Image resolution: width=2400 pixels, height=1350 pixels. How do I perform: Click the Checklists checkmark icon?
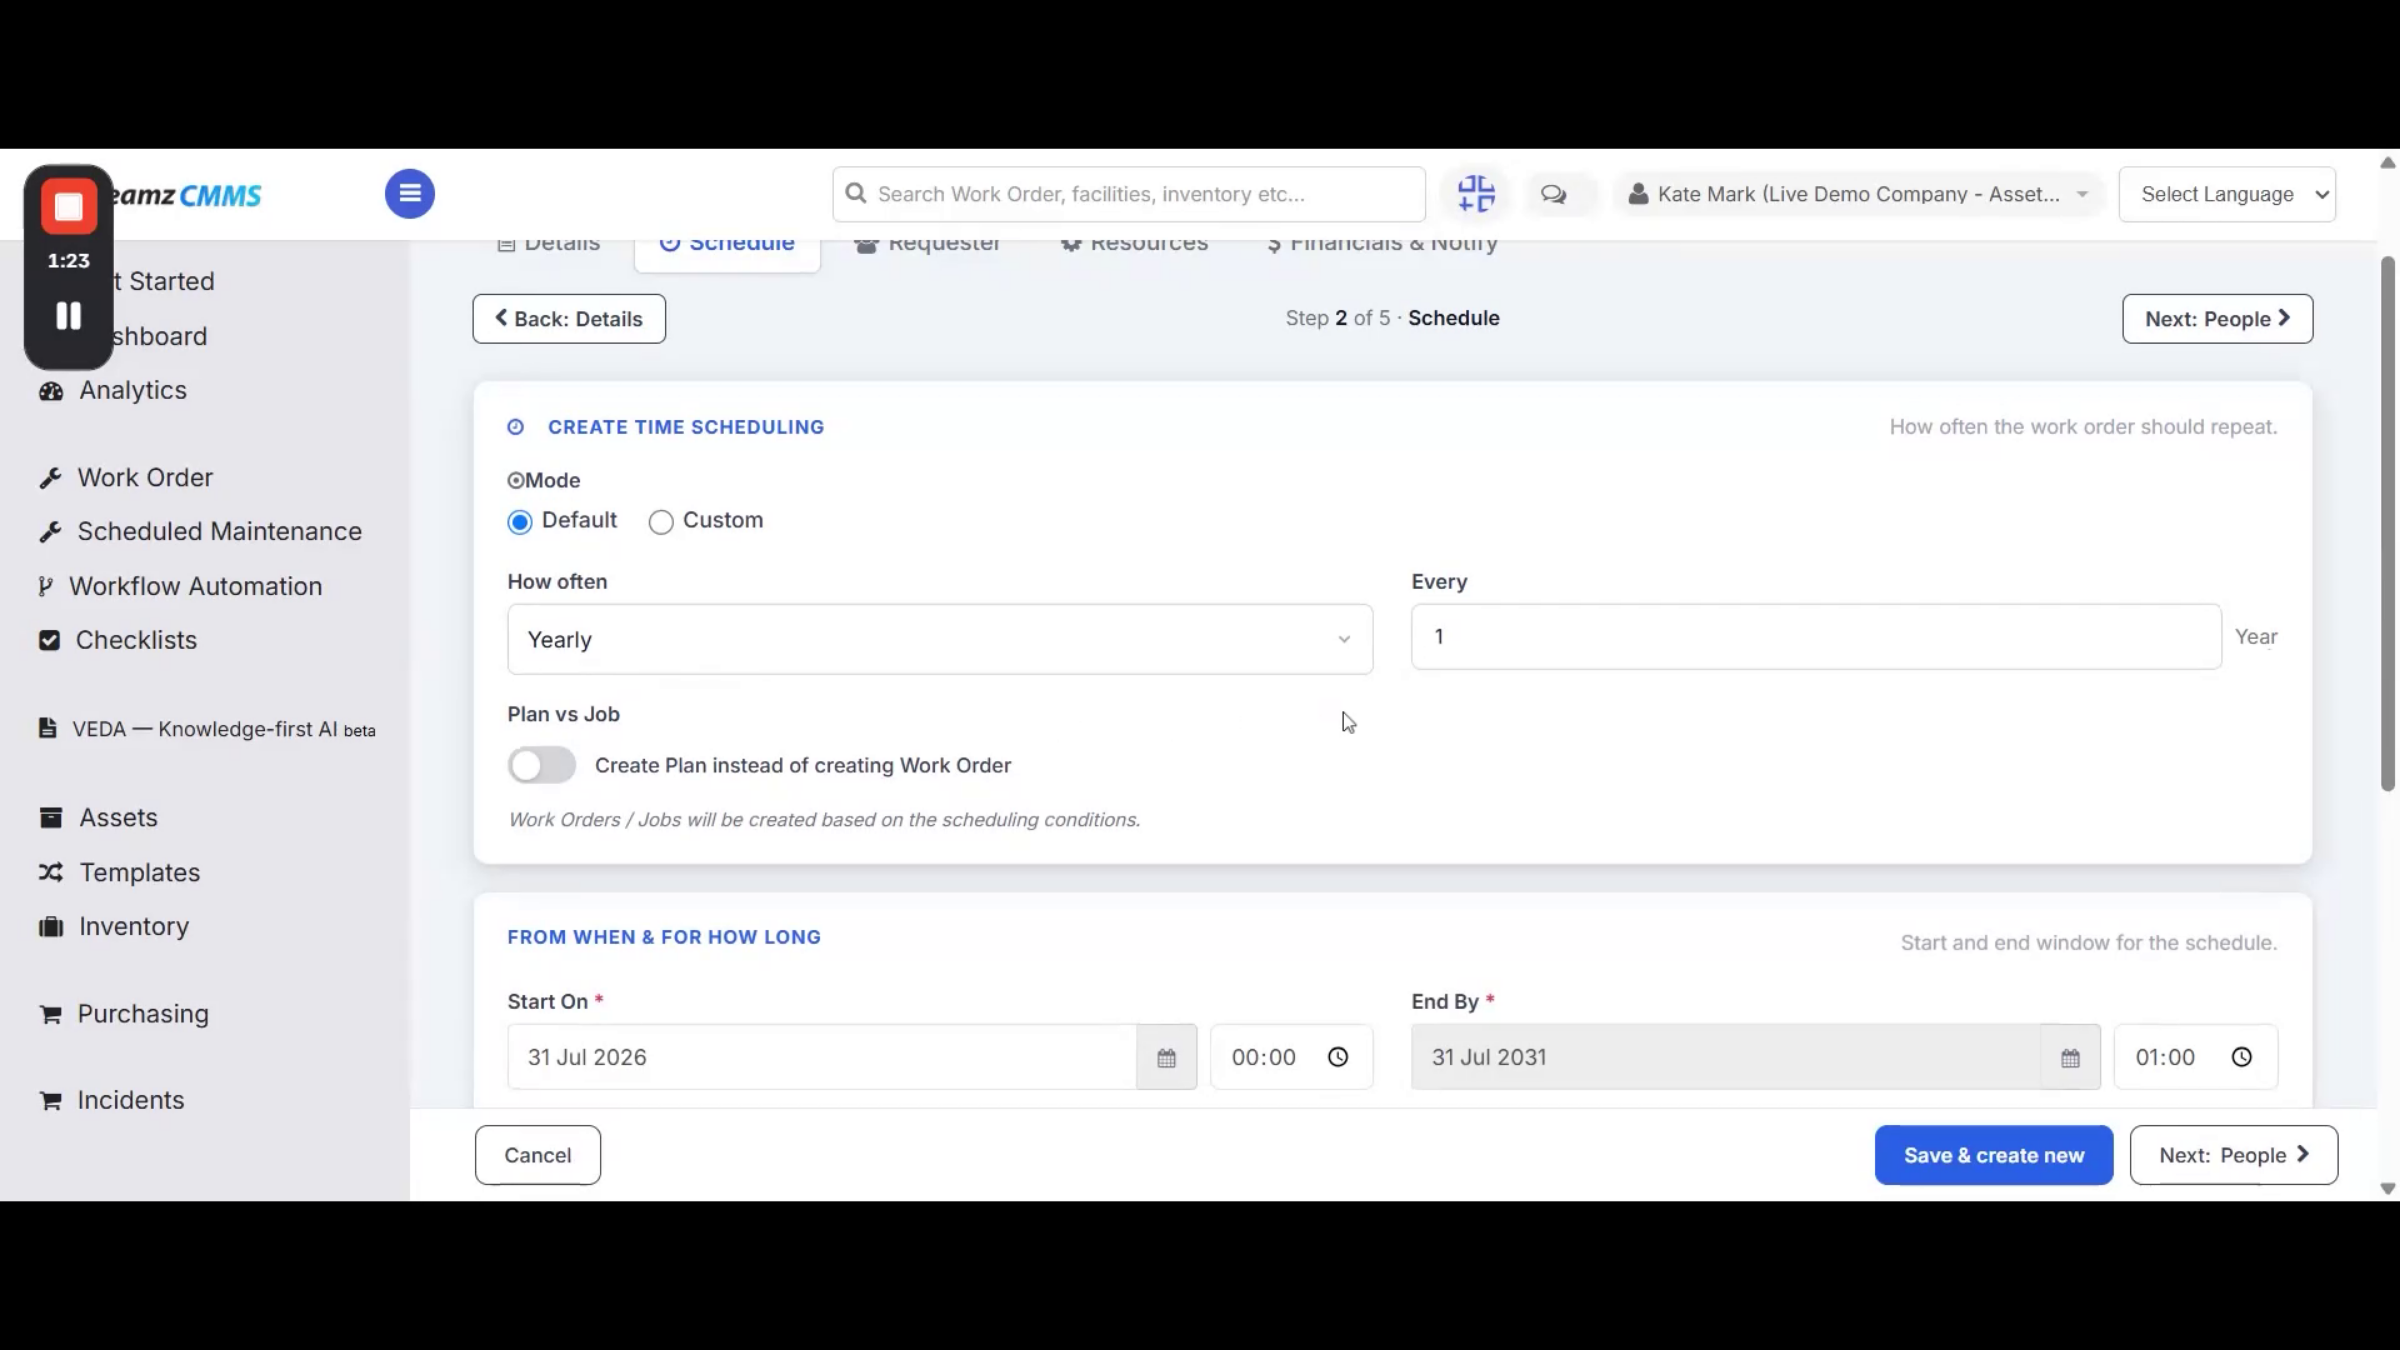point(49,640)
